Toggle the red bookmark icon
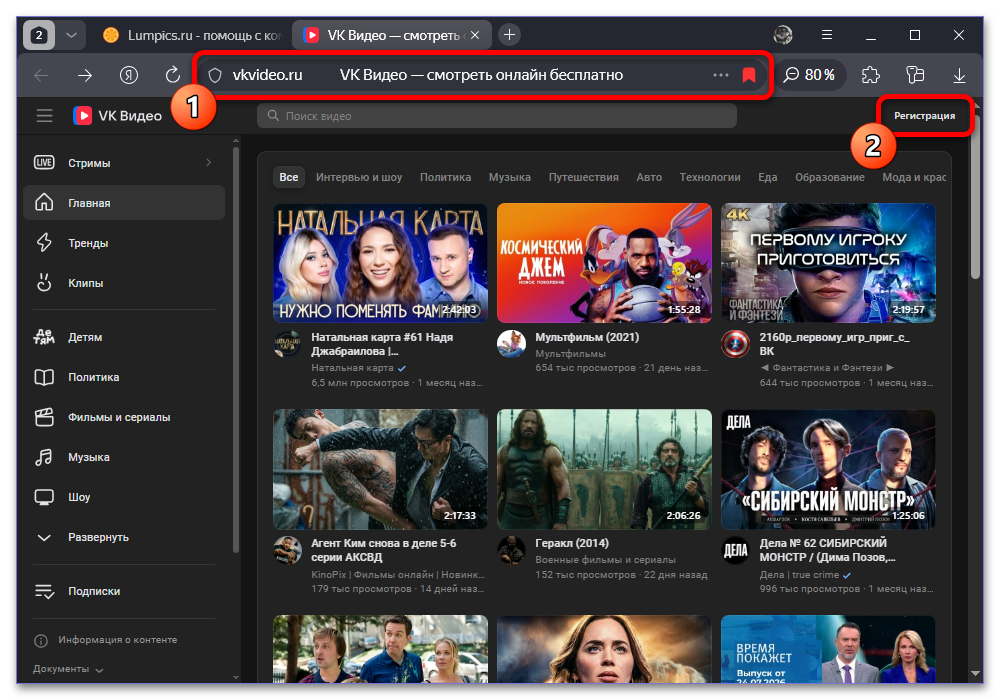Image resolution: width=1000 pixels, height=700 pixels. click(749, 75)
